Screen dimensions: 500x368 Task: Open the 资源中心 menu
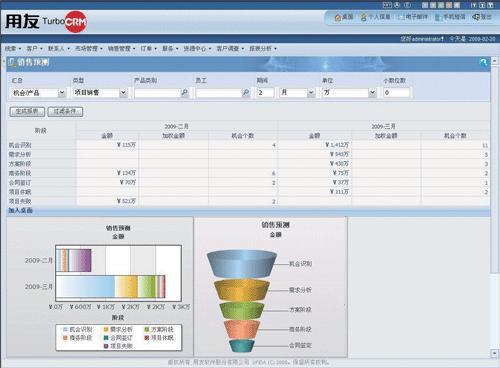[x=197, y=49]
